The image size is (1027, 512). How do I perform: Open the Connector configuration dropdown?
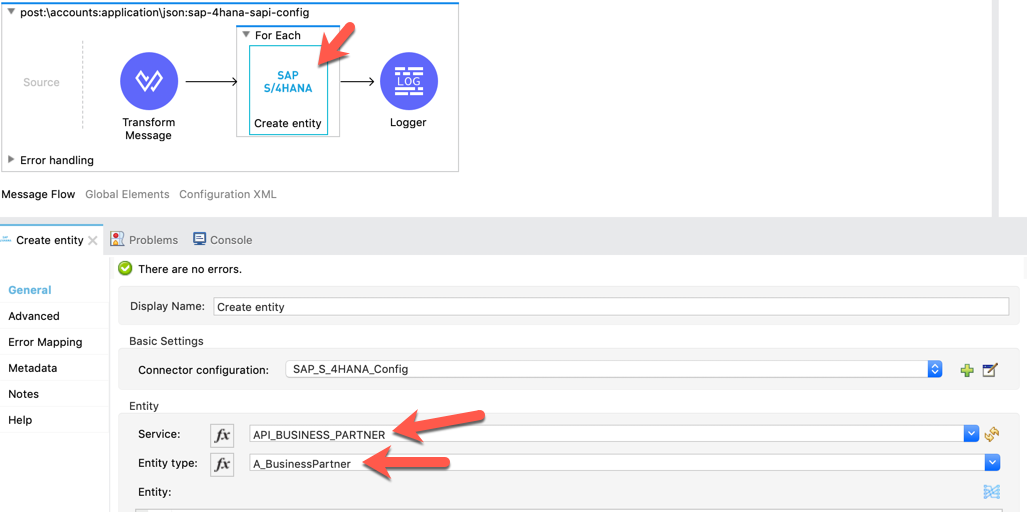click(935, 369)
